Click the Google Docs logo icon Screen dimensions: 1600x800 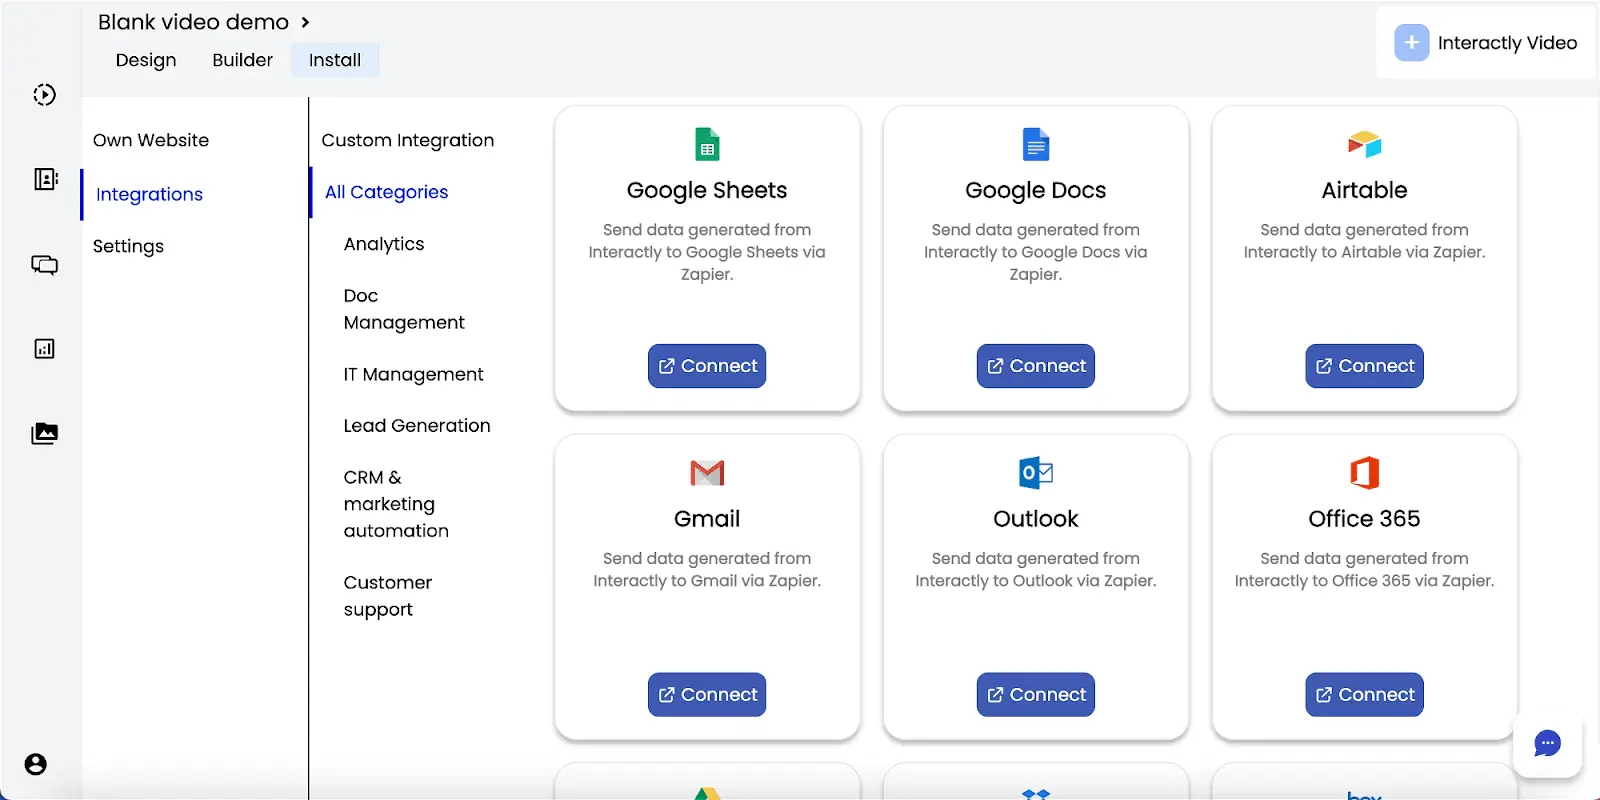point(1036,145)
